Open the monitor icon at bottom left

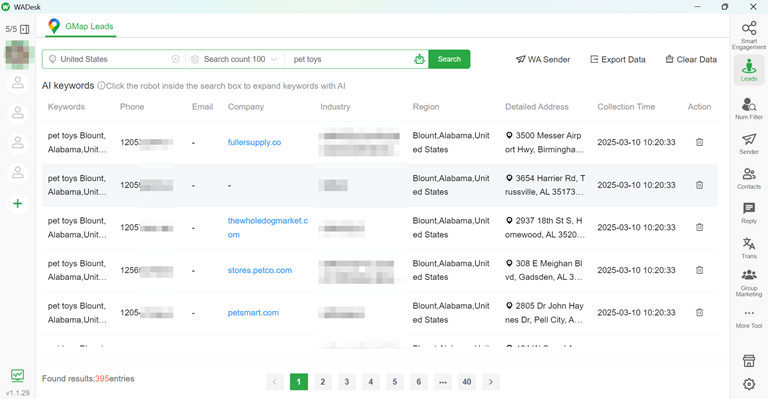[18, 376]
